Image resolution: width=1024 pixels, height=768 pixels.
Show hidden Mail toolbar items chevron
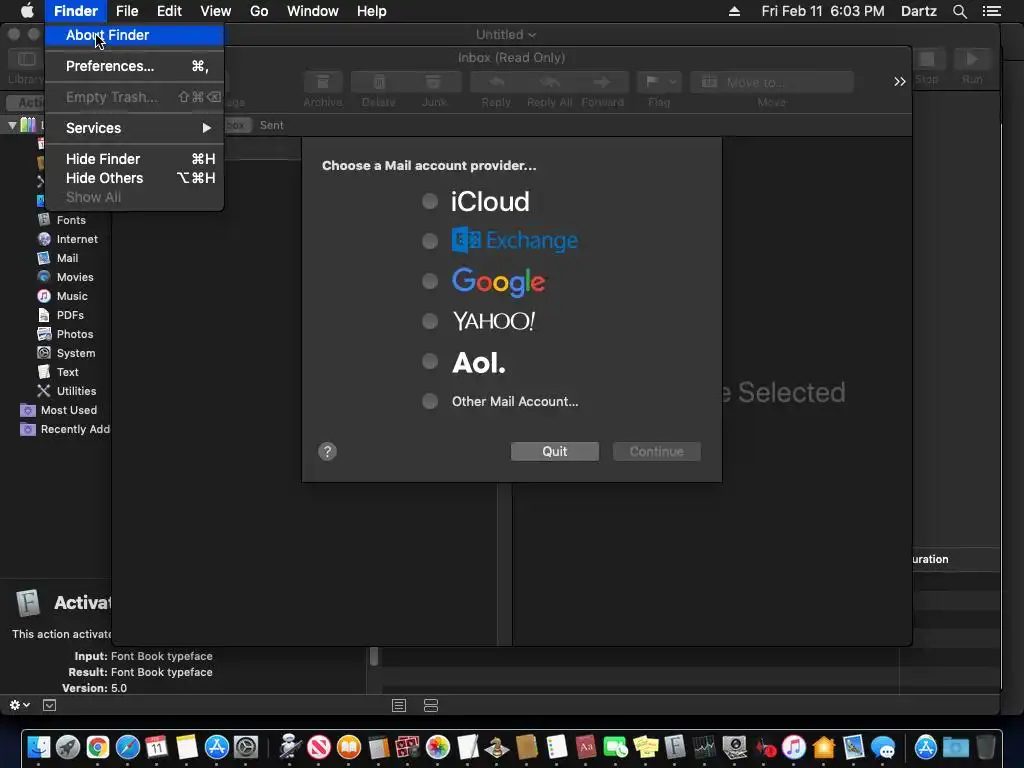[900, 82]
